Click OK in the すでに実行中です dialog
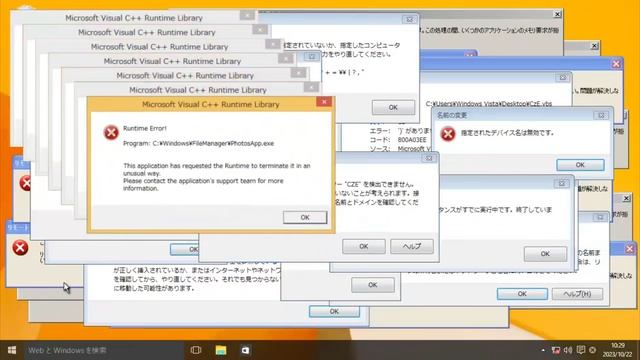640x360 pixels. 545,254
